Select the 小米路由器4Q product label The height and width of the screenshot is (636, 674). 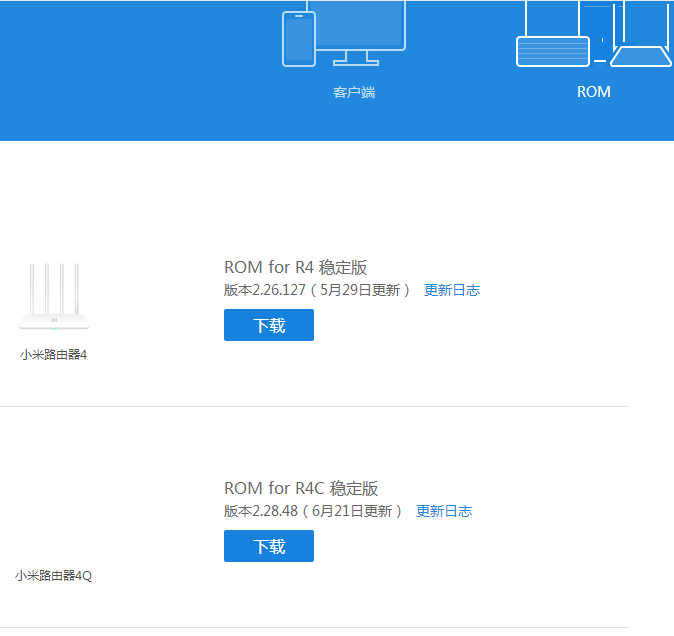(53, 575)
